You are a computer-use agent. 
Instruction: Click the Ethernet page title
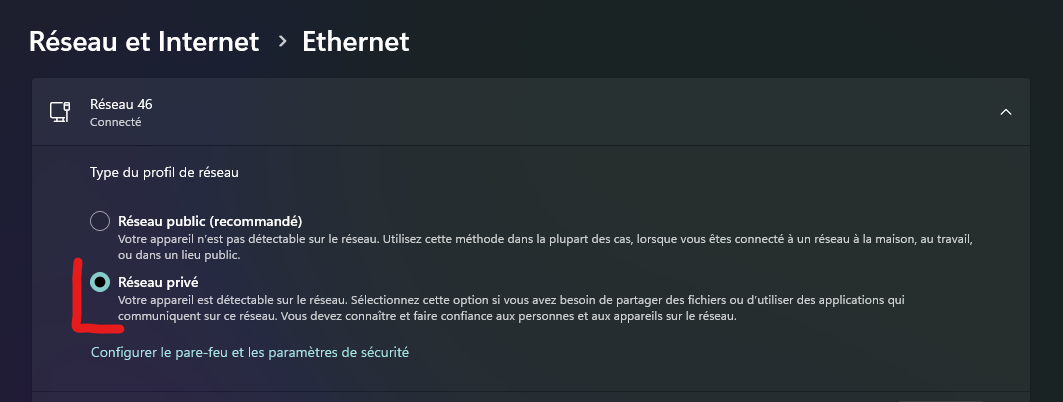[x=355, y=42]
